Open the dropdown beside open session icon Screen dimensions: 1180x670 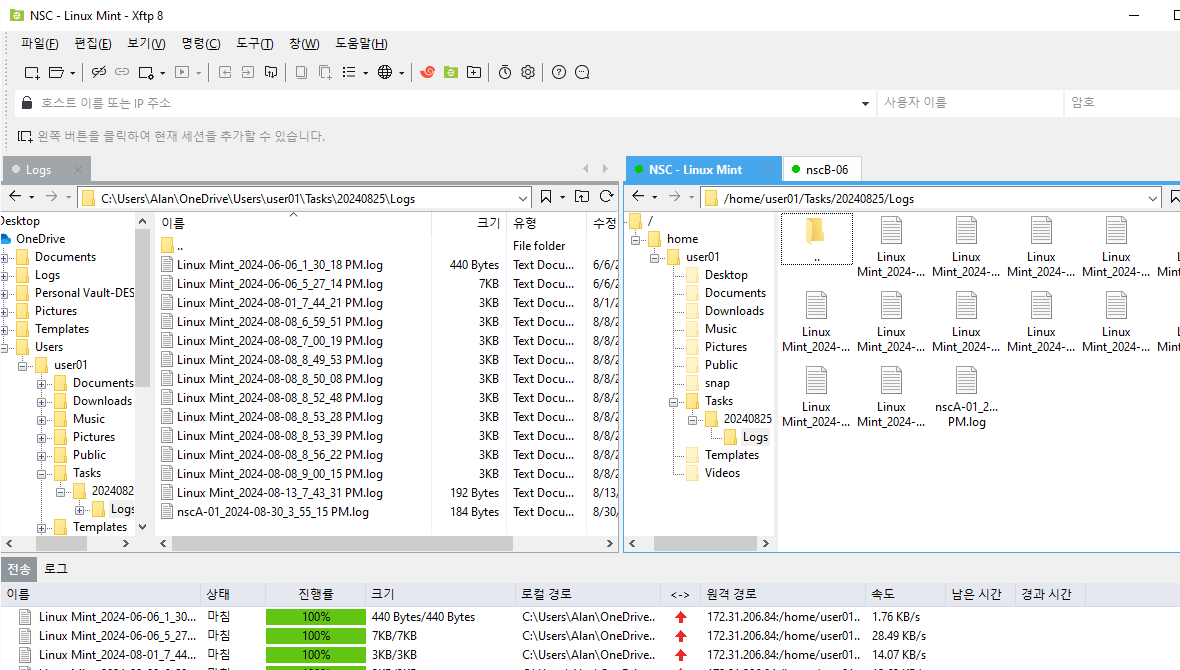[x=72, y=73]
